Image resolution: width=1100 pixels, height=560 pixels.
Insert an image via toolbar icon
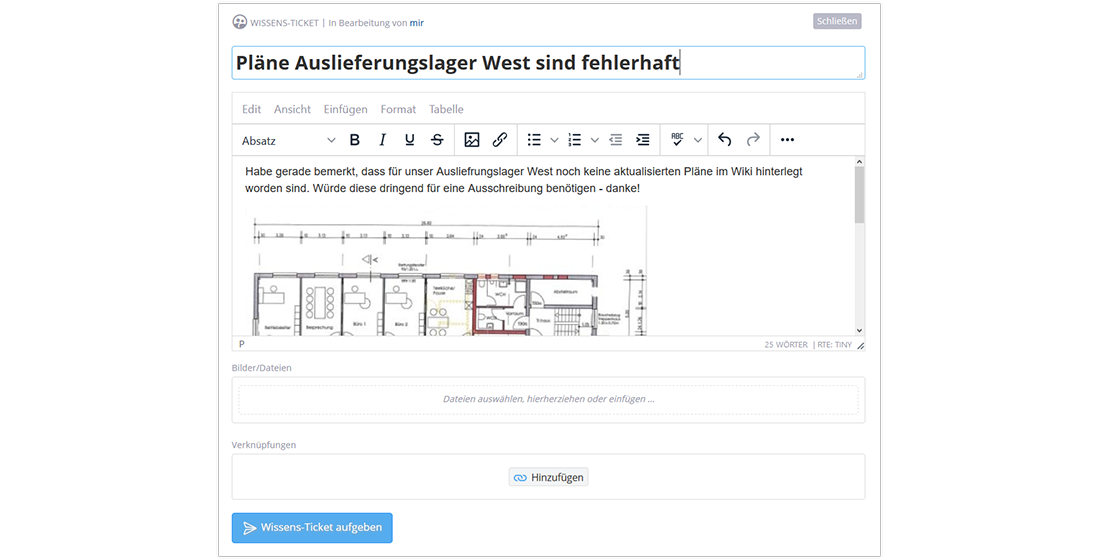(472, 140)
